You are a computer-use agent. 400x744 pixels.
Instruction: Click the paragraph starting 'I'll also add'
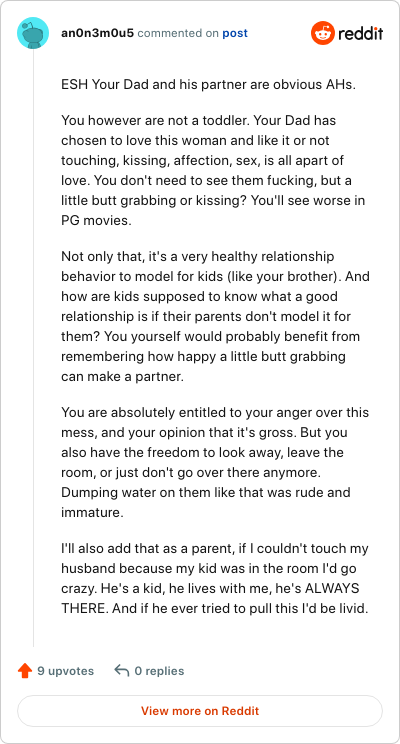pos(215,578)
